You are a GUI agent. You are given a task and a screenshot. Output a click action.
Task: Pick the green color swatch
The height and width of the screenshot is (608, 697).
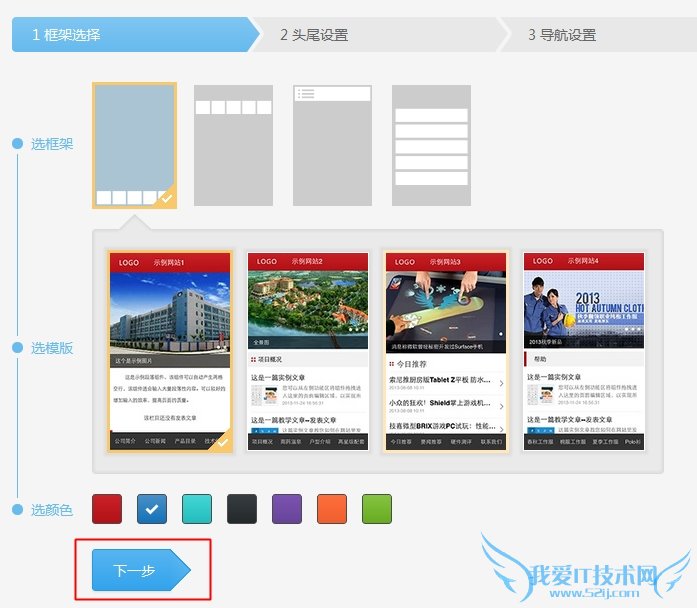click(377, 509)
